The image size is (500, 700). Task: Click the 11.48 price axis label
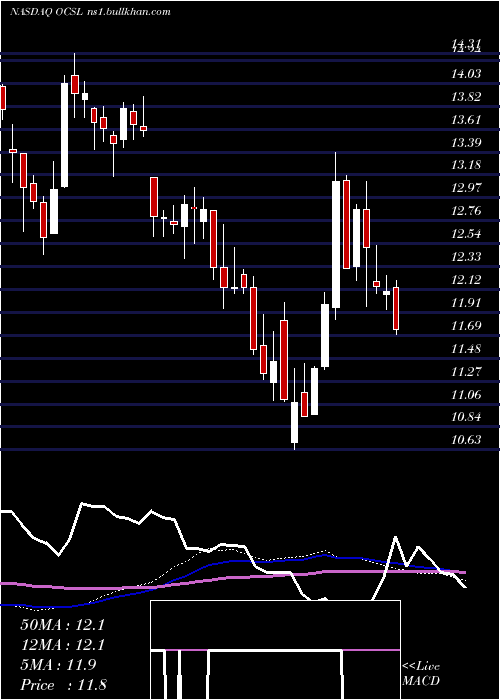pos(466,348)
